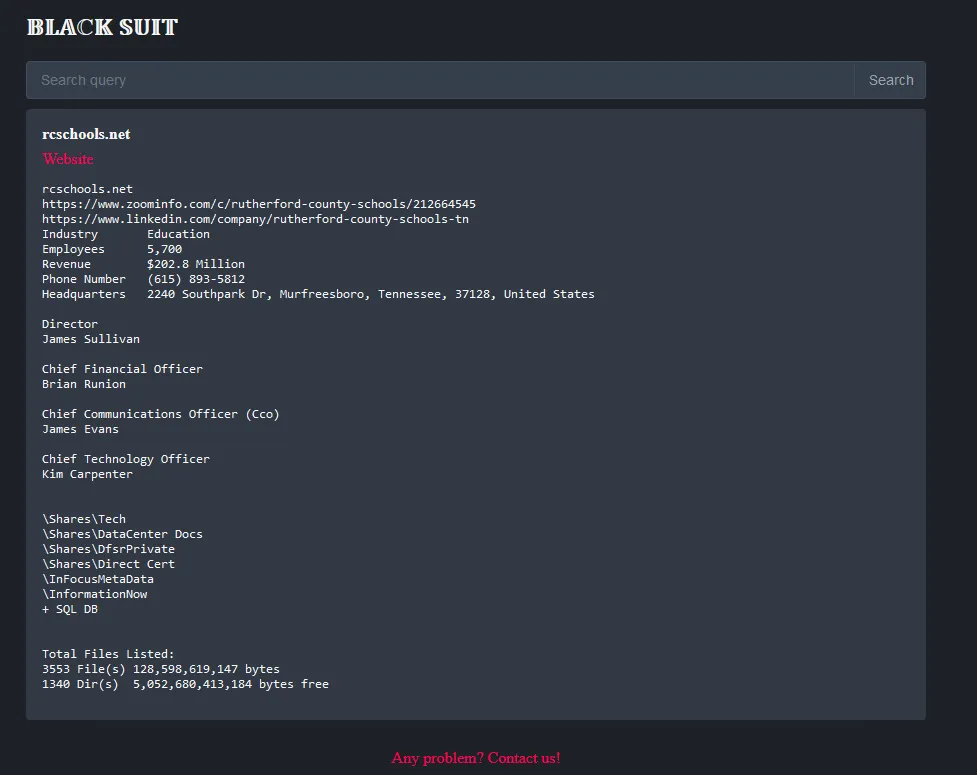Viewport: 977px width, 775px height.
Task: Click the Headquarters address line
Action: 318,294
